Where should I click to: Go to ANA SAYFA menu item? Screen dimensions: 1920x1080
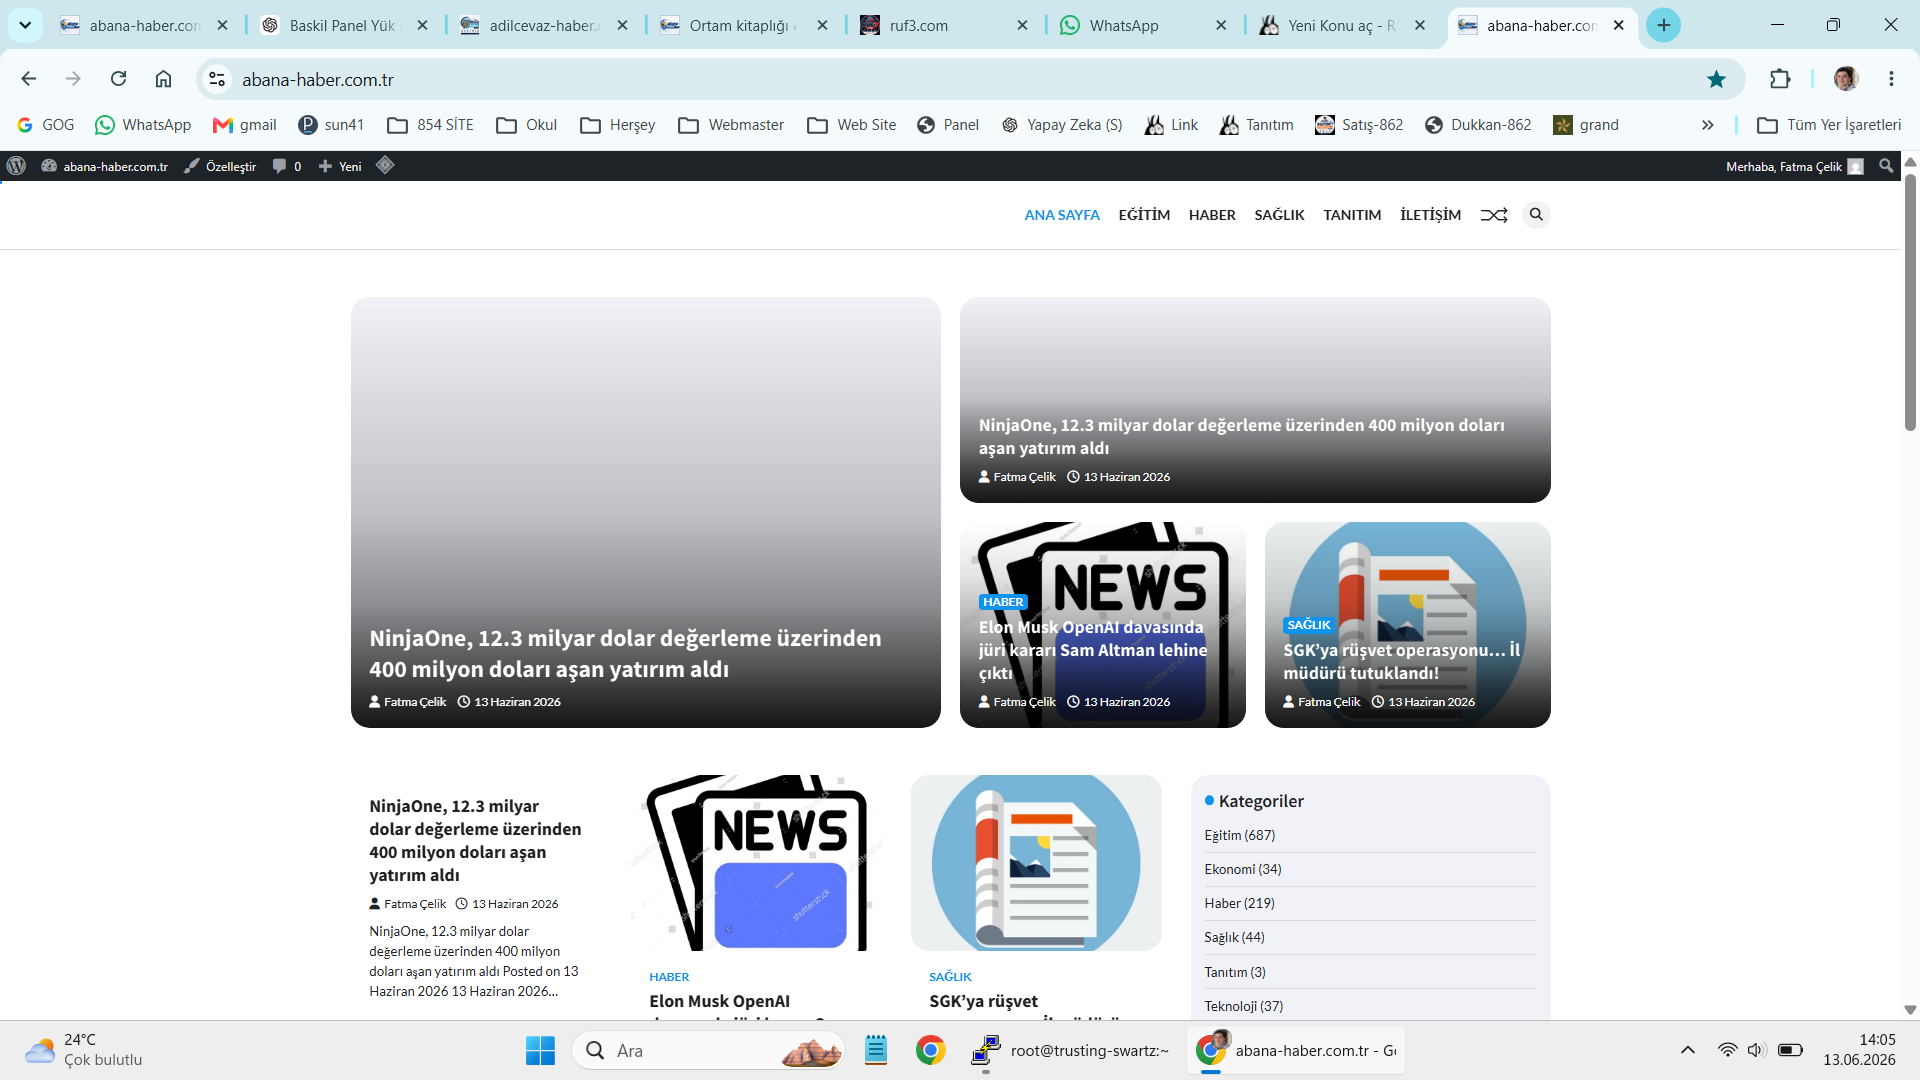point(1062,215)
